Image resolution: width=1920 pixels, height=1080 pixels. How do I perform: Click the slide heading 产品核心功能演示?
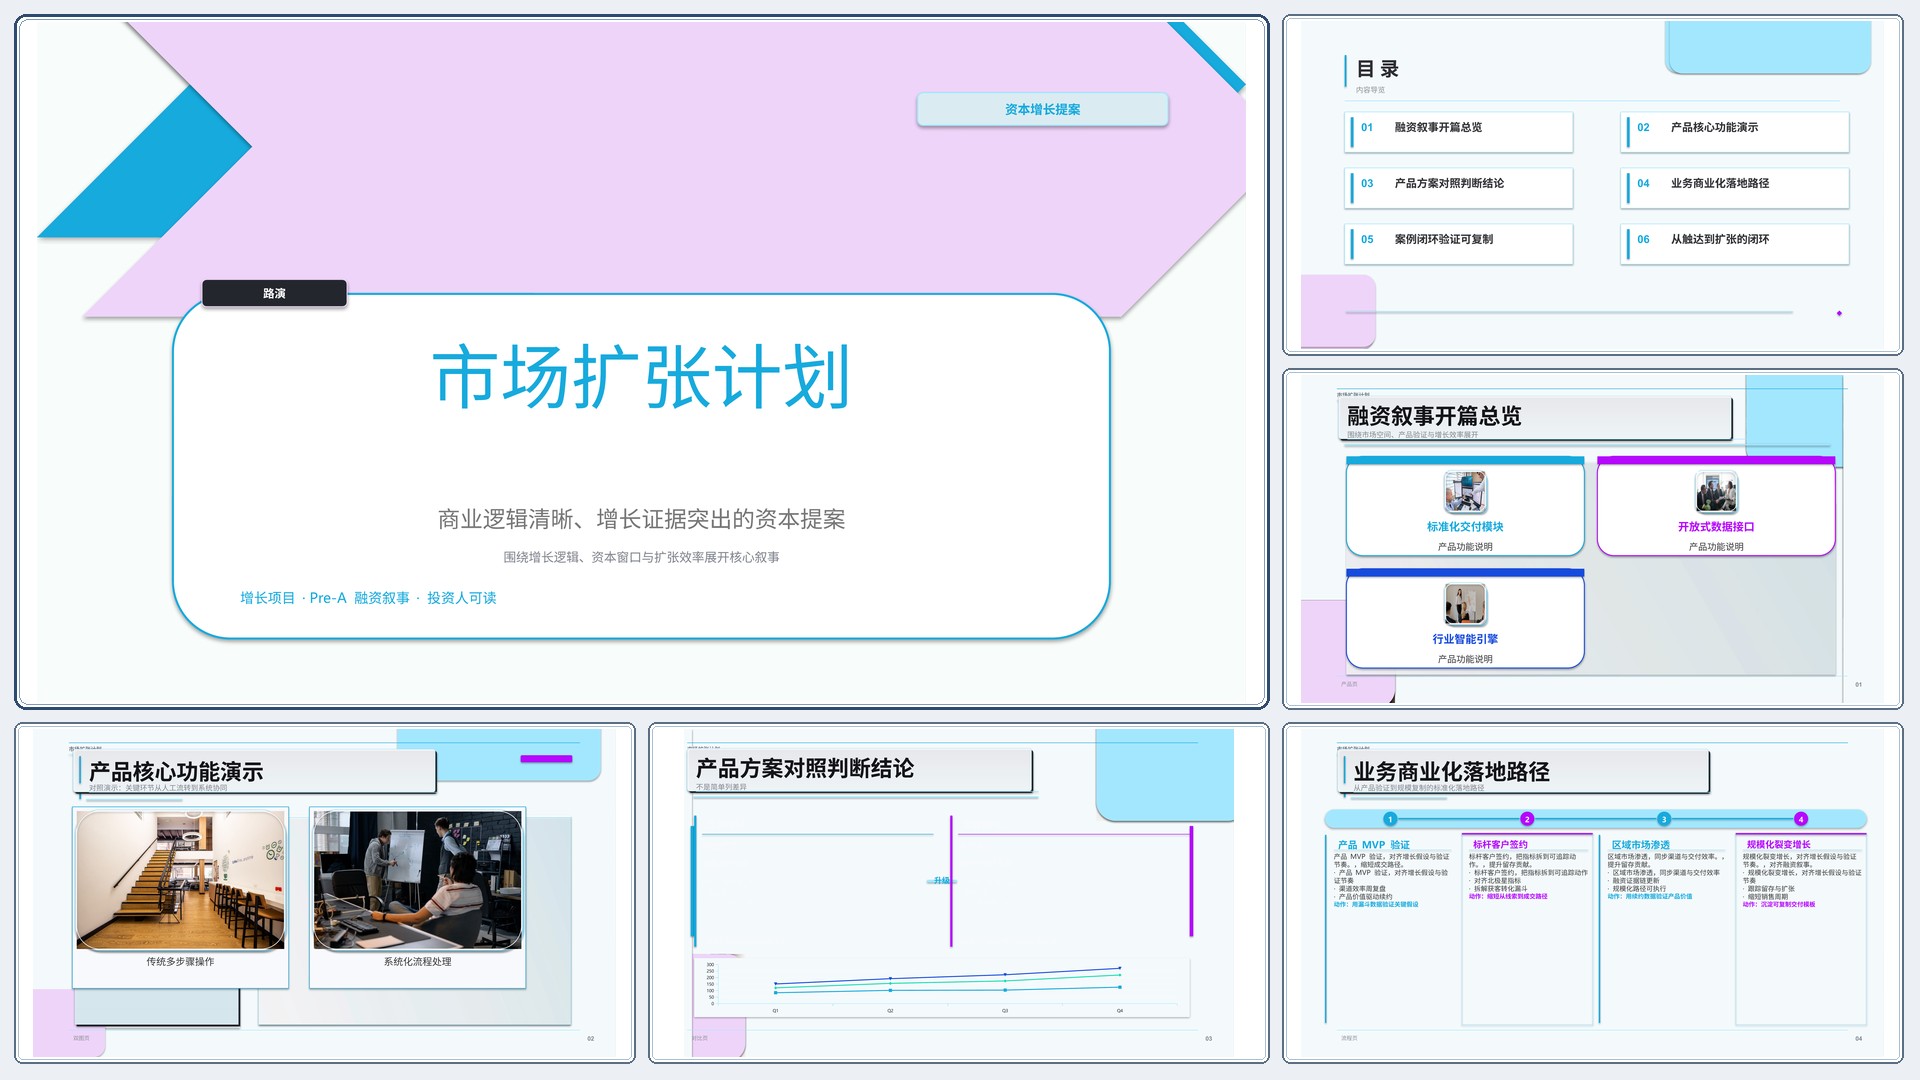176,772
